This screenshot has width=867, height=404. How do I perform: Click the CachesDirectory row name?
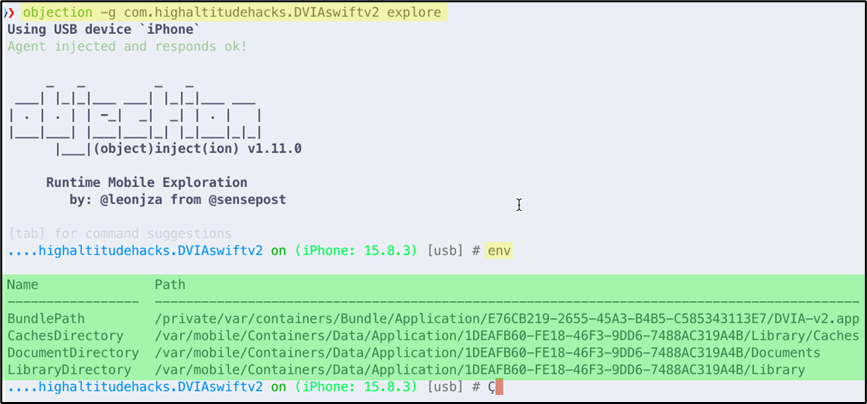tap(65, 336)
